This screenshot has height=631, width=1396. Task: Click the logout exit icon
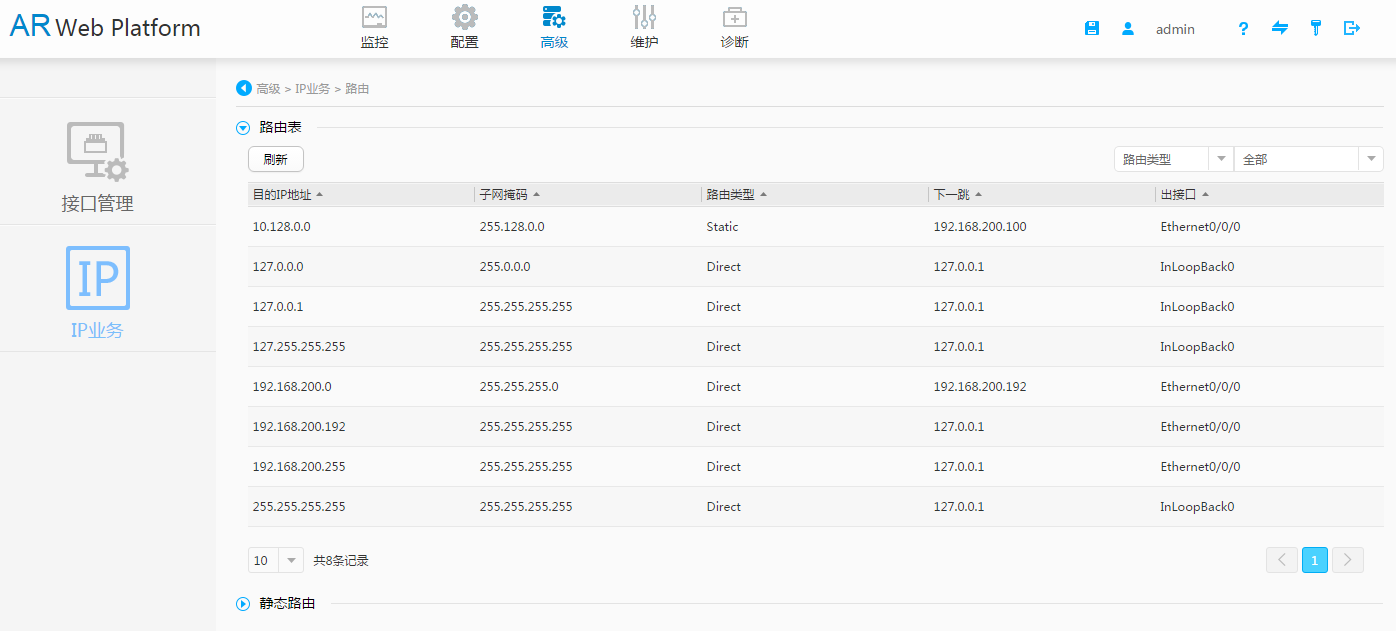pos(1352,28)
